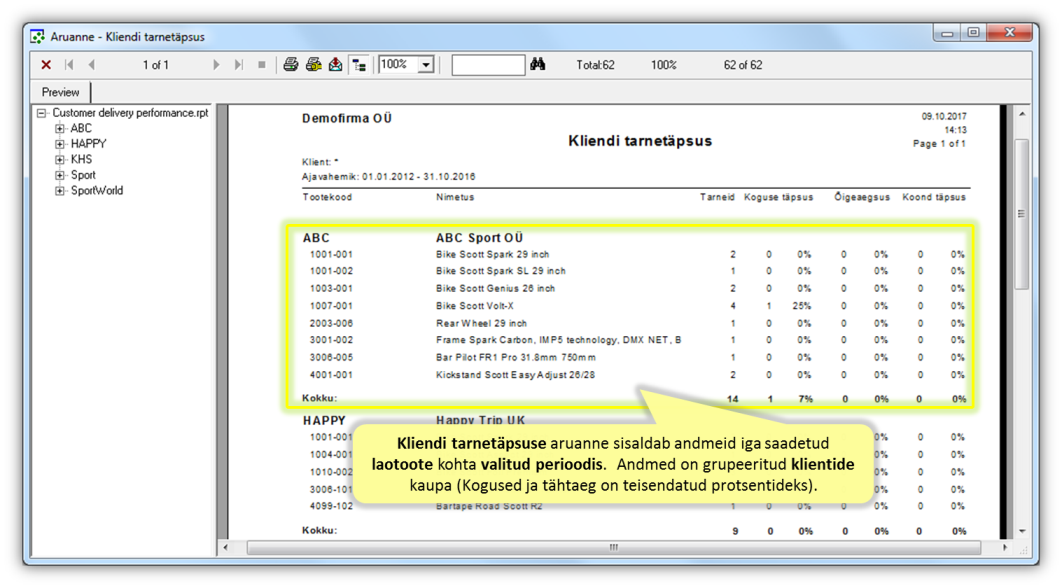Select the KHS group in the tree
Image resolution: width=1062 pixels, height=588 pixels.
tap(81, 160)
